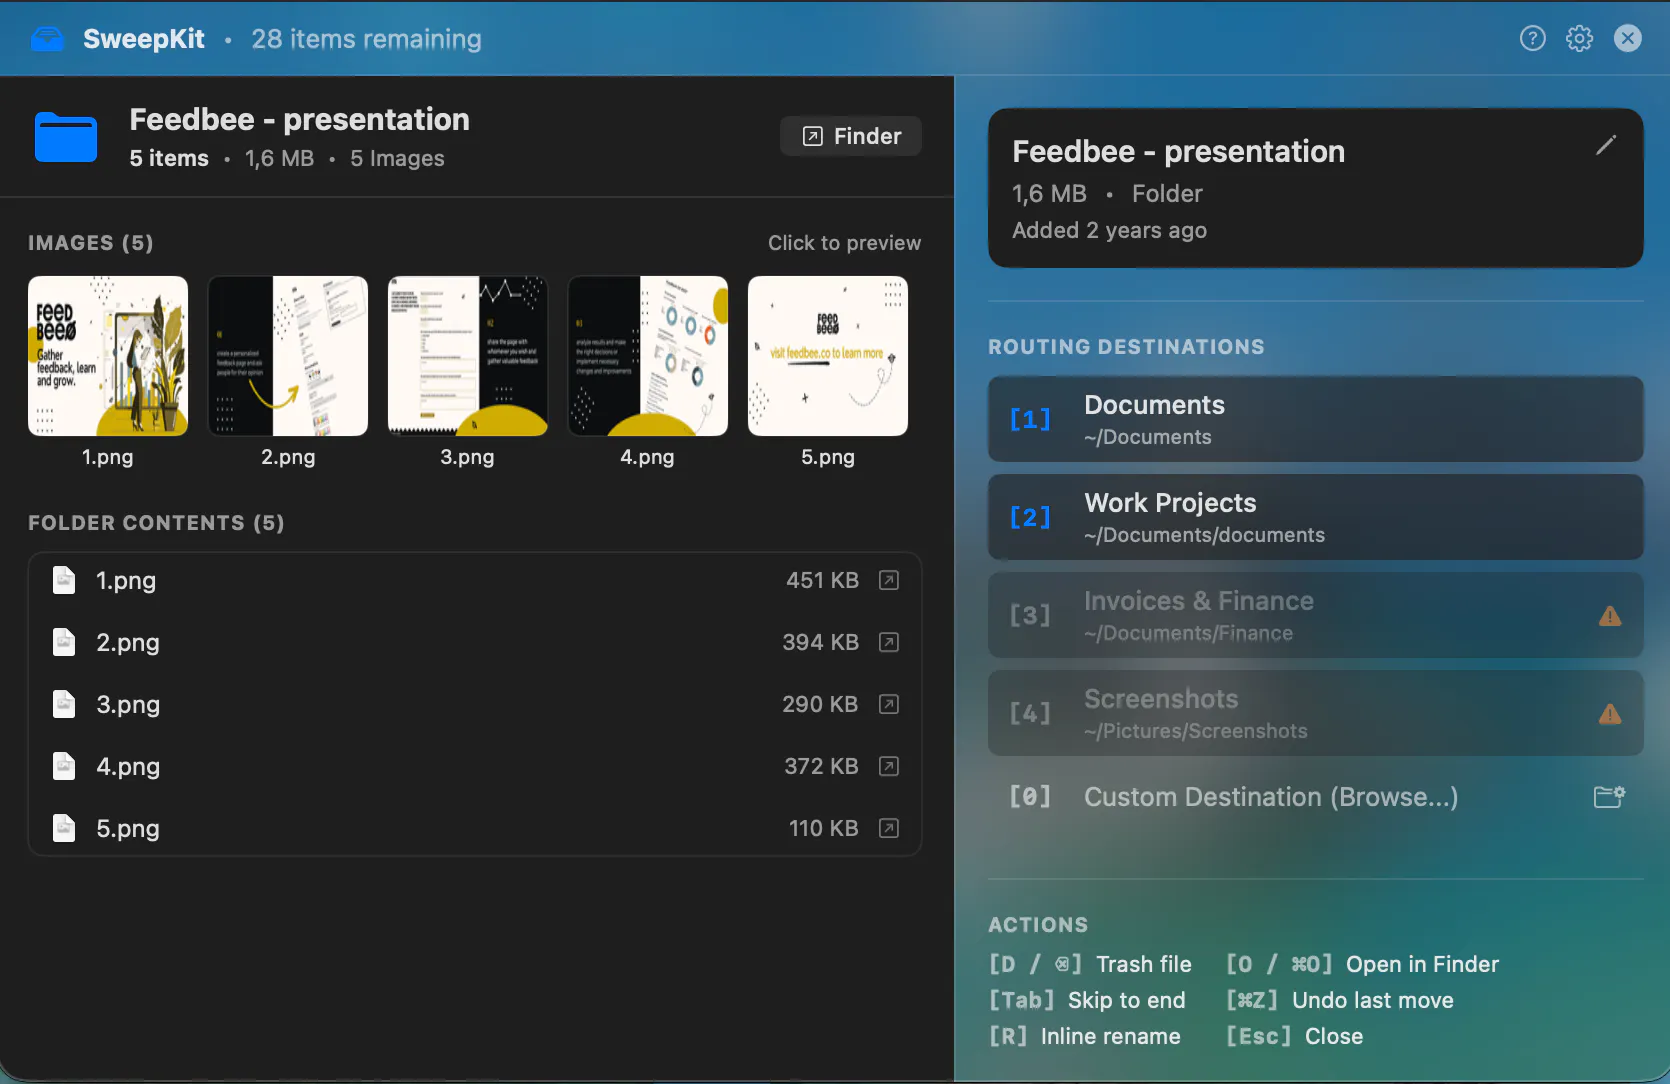Viewport: 1670px width, 1084px height.
Task: Preview the 2.png thumbnail
Action: [288, 356]
